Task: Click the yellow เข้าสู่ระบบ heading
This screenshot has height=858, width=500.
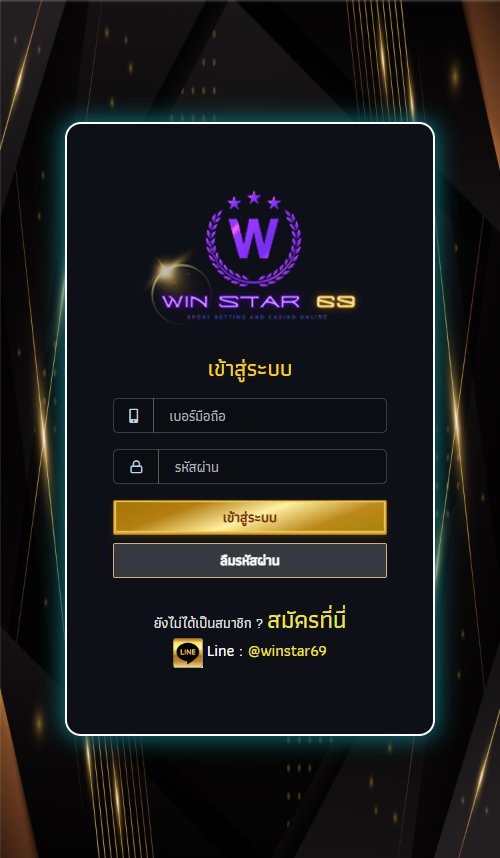Action: (250, 369)
